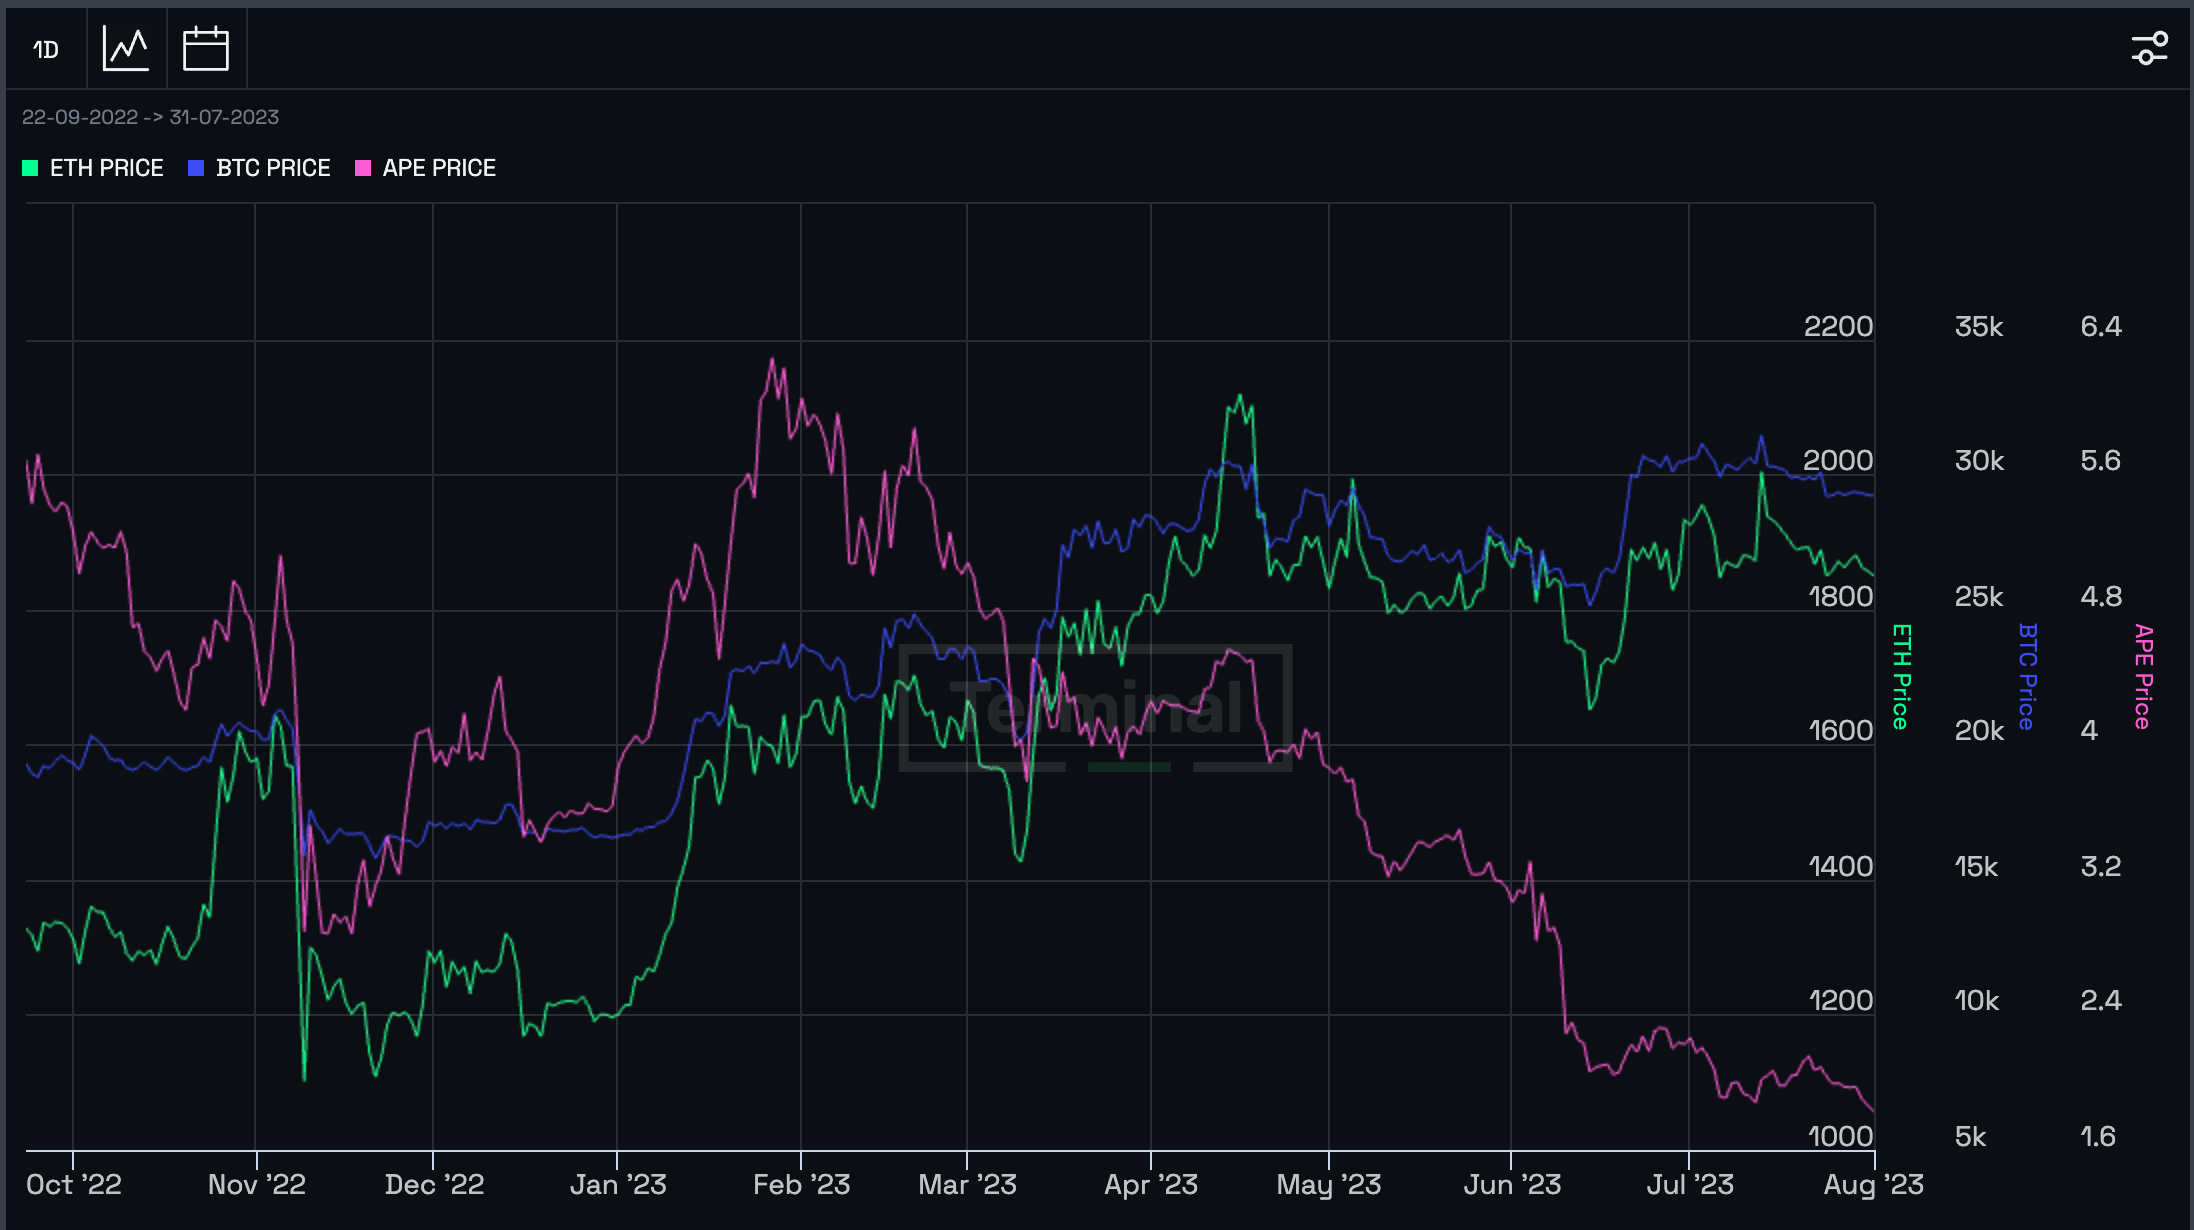Click the 5.6 APE axis value
The width and height of the screenshot is (2194, 1230).
coord(2101,460)
